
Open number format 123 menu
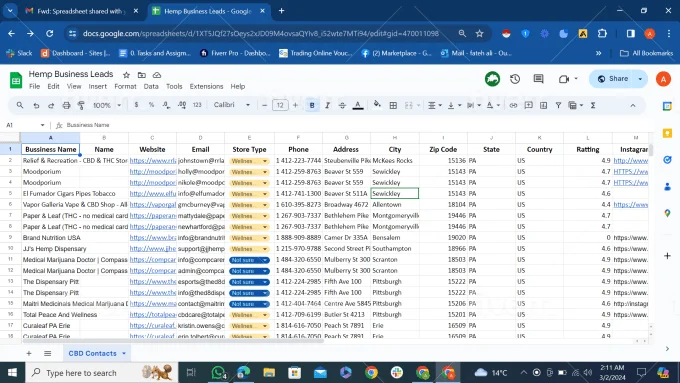point(197,105)
